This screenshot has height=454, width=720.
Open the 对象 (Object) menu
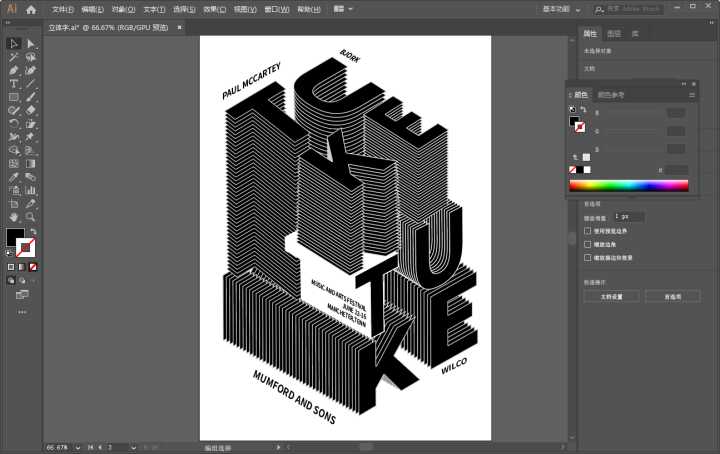coord(124,9)
